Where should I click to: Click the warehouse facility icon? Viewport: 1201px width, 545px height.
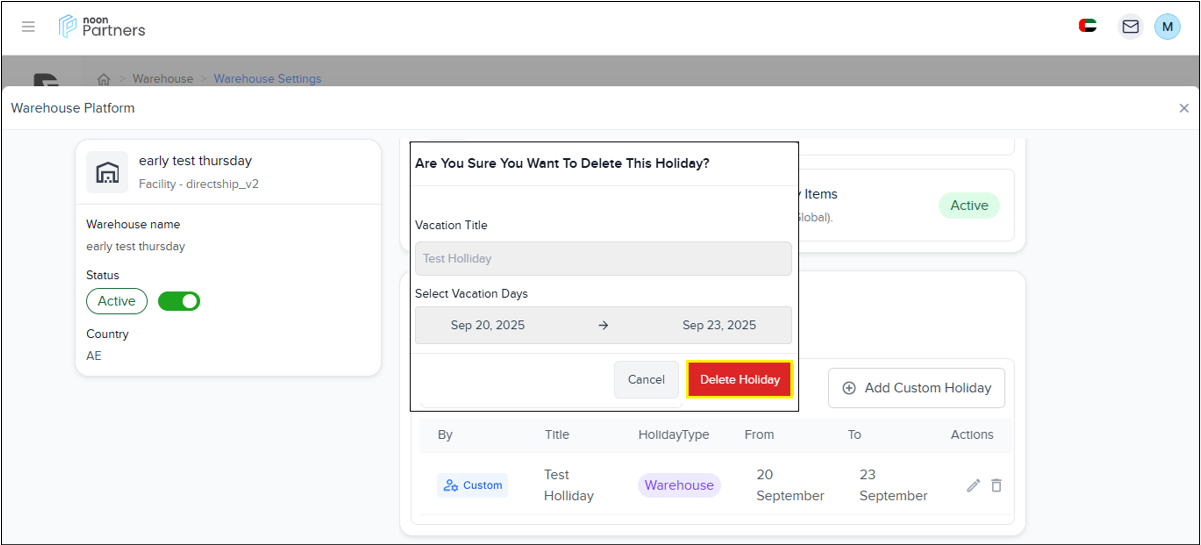click(x=107, y=172)
